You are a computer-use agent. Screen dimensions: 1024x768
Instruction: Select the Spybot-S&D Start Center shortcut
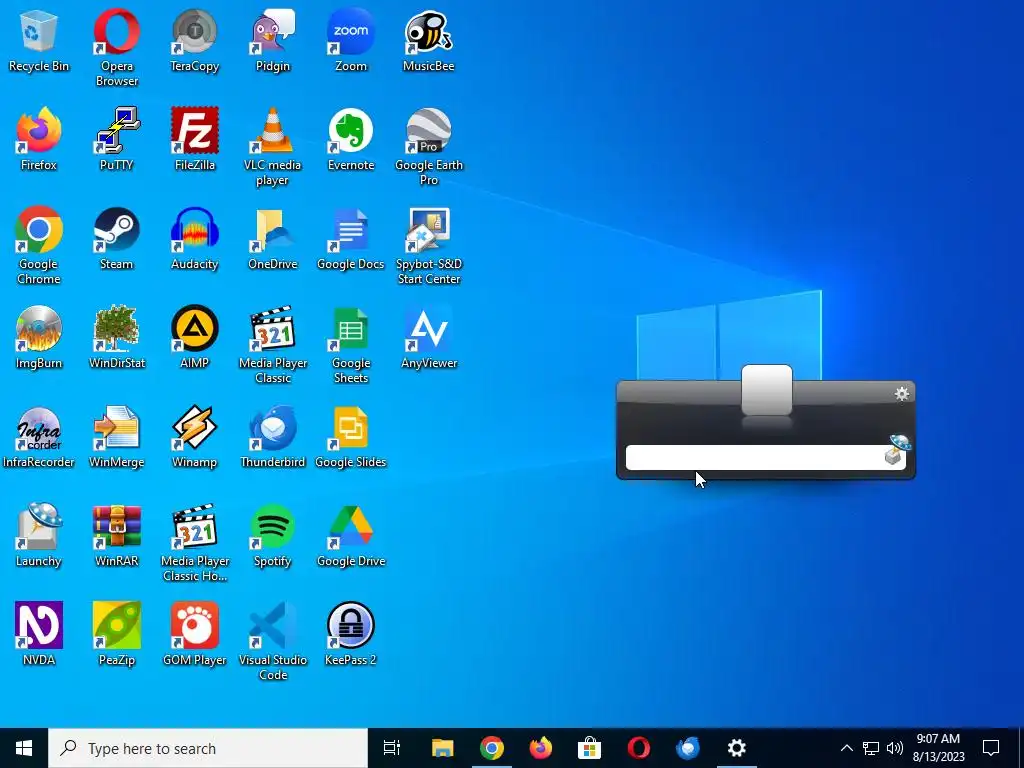tap(428, 246)
